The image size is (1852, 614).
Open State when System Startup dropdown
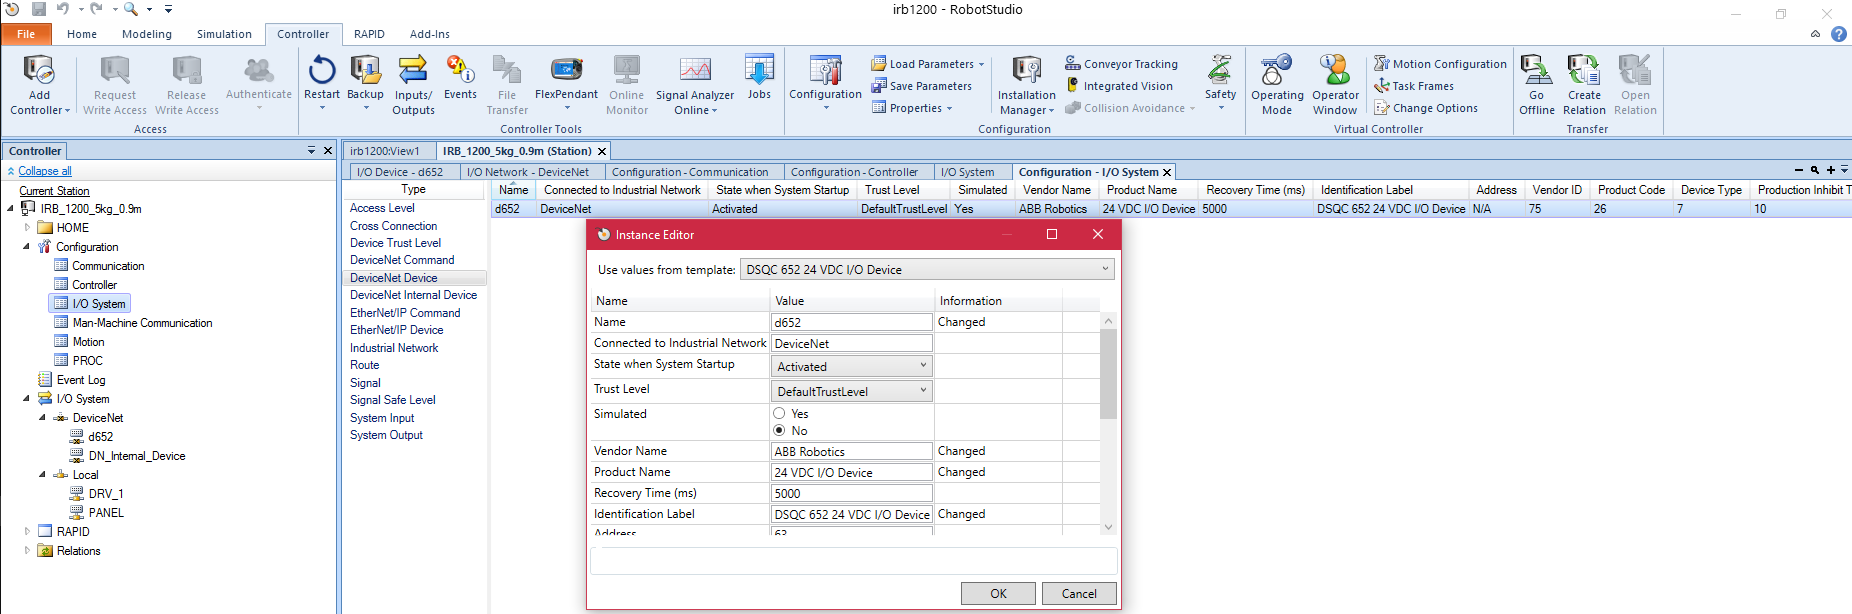coord(852,366)
